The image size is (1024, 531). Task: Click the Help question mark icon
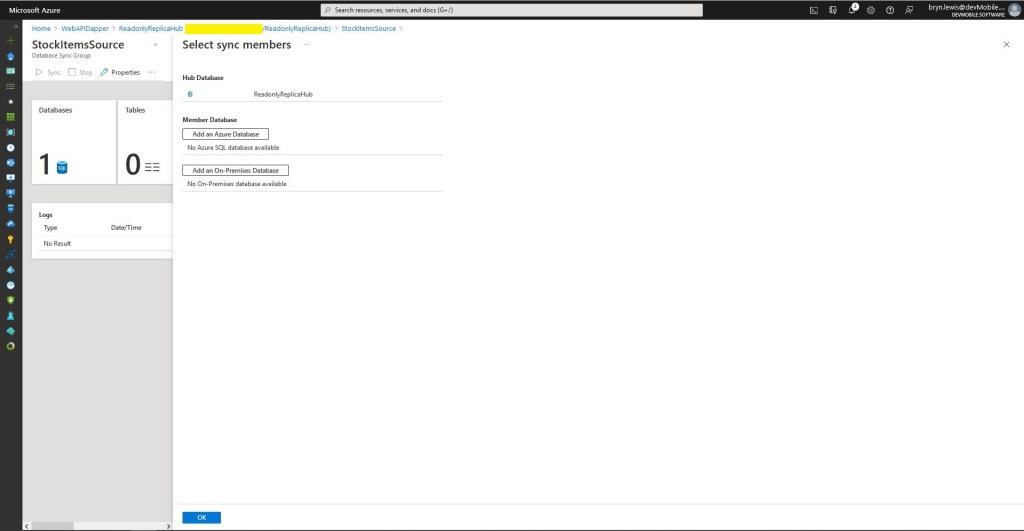point(890,10)
